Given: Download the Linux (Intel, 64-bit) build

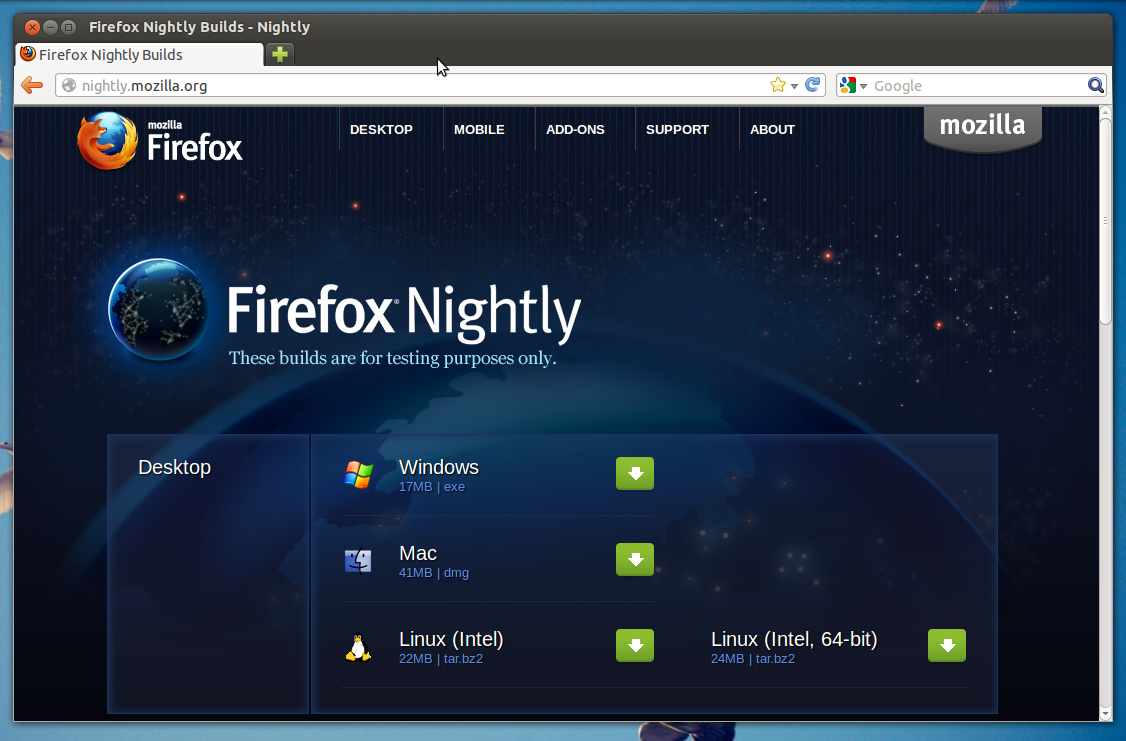Looking at the screenshot, I should (946, 646).
